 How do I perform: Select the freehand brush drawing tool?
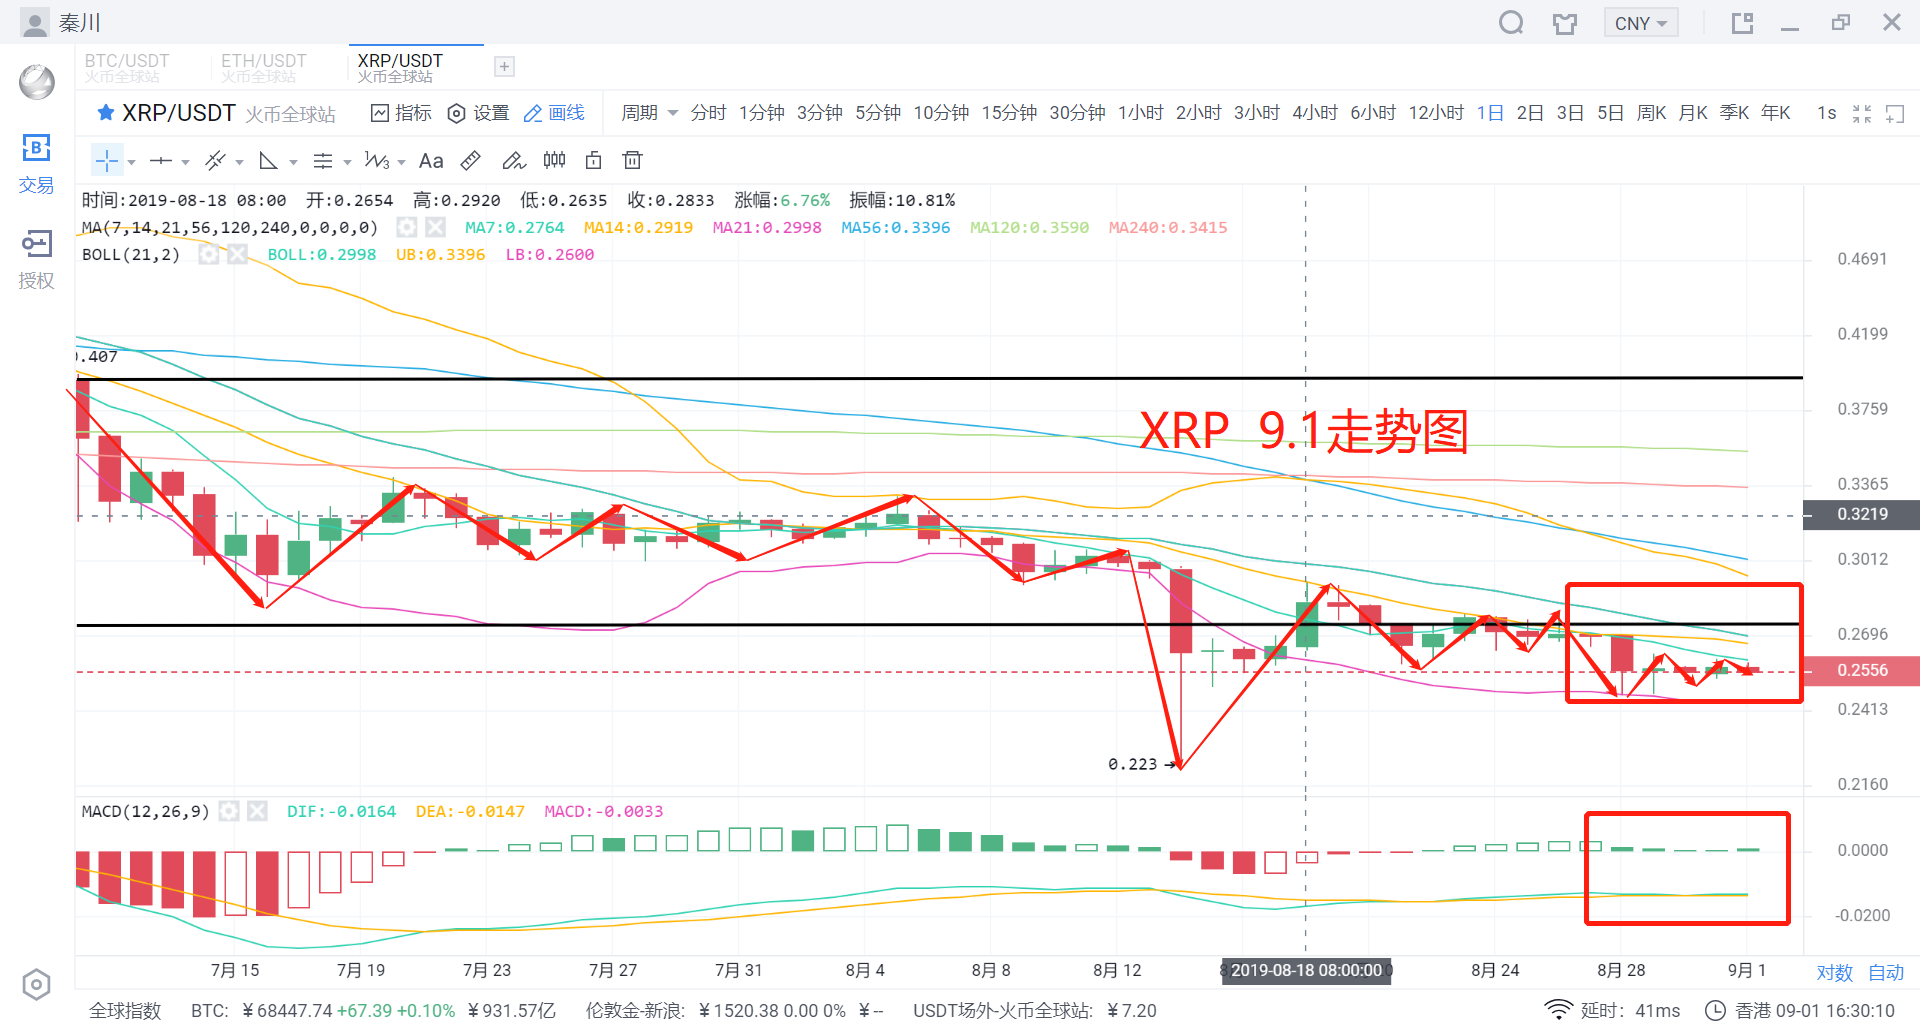click(513, 161)
